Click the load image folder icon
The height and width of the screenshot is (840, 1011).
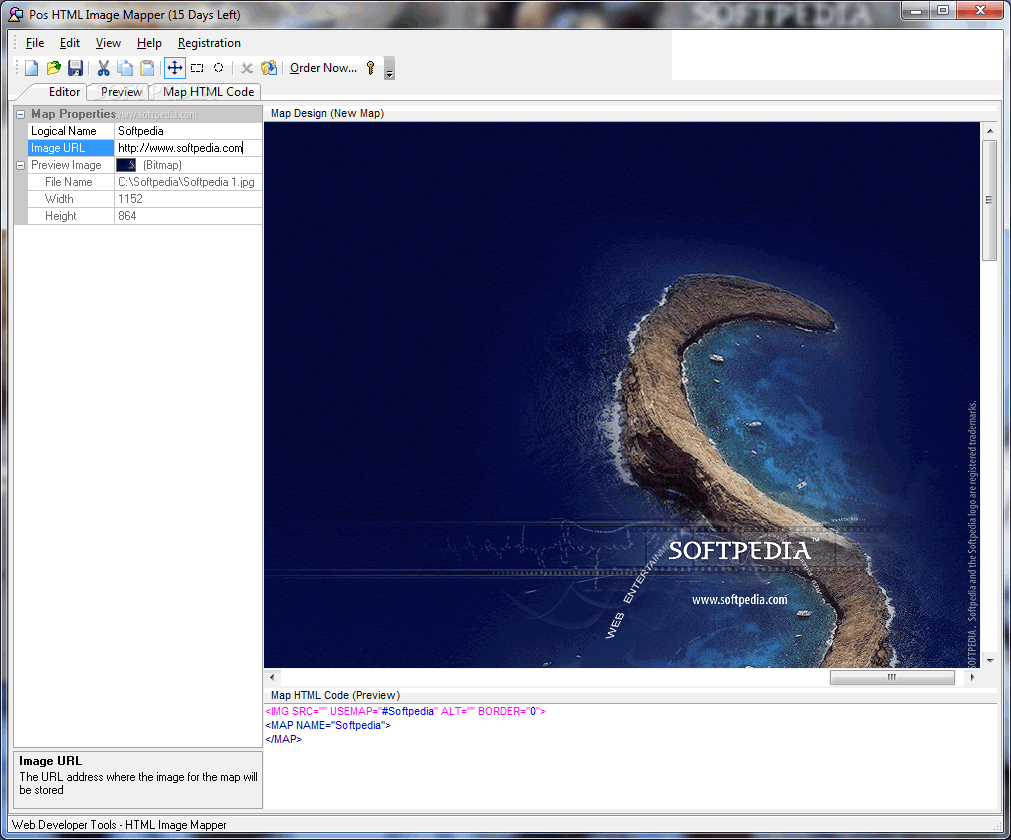pyautogui.click(x=269, y=68)
